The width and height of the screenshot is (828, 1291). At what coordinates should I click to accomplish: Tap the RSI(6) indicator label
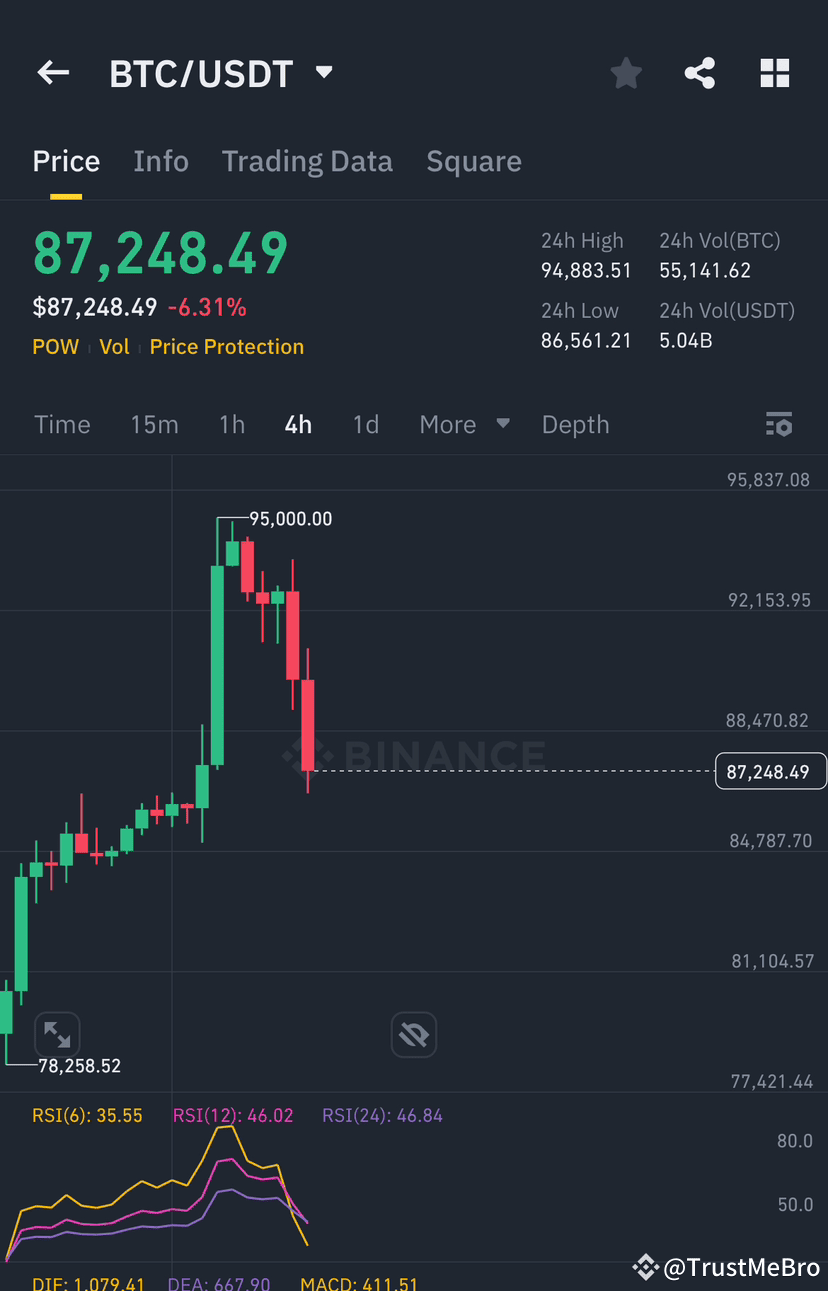[87, 1115]
